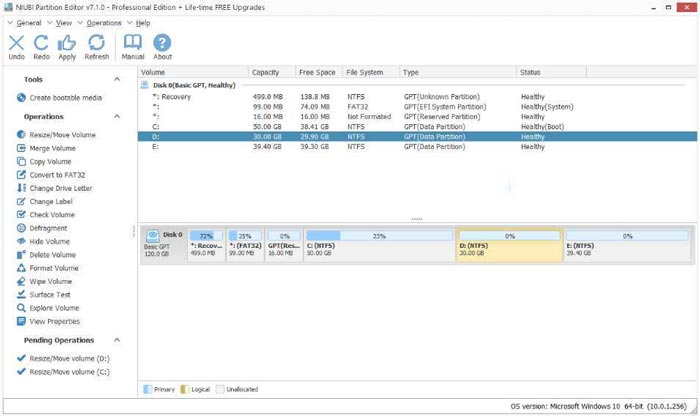This screenshot has height=416, width=700.
Task: Collapse the Pending Operations section
Action: [x=117, y=340]
